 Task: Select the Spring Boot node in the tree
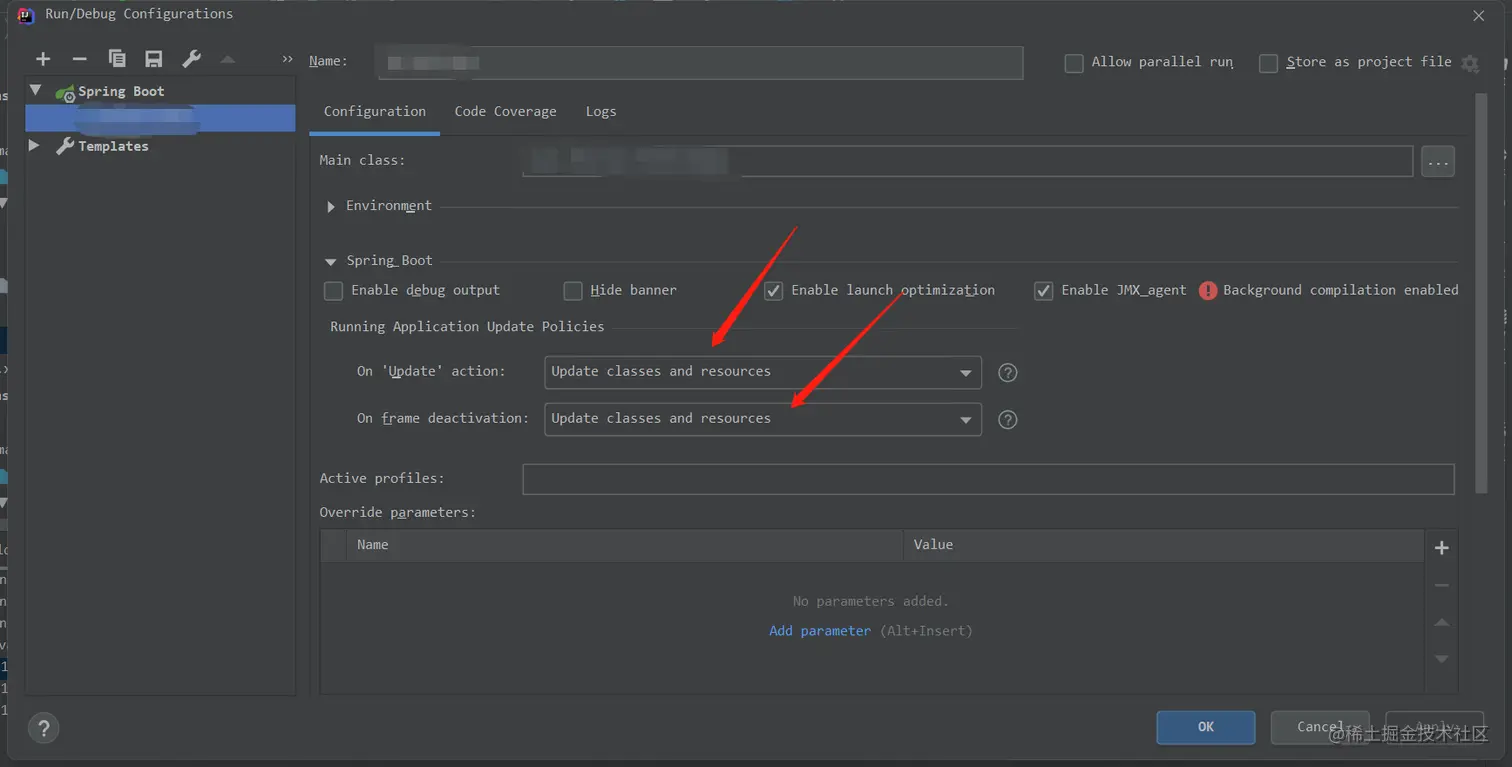point(121,91)
